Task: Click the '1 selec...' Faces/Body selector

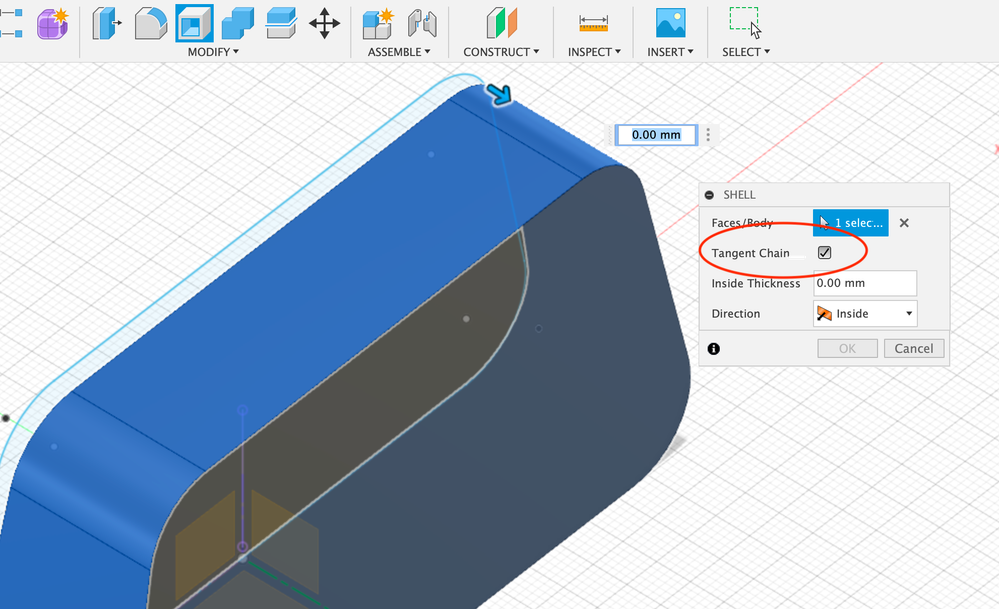Action: (x=851, y=223)
